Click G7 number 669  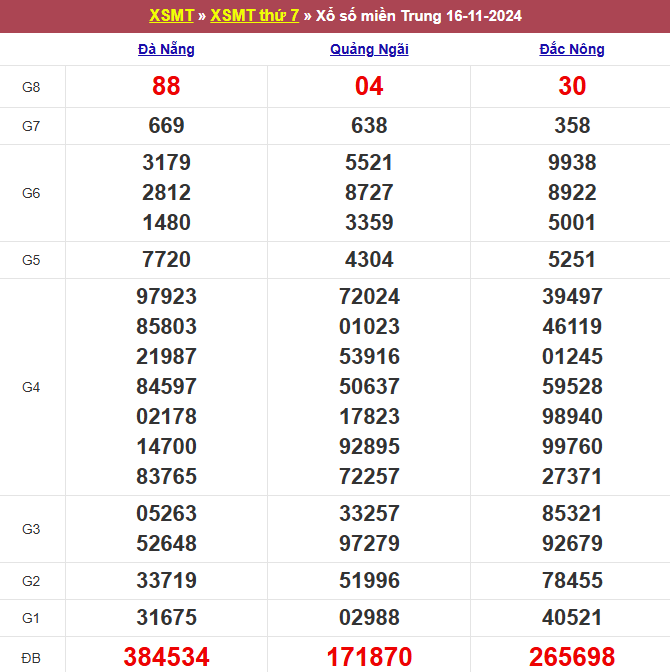(166, 126)
